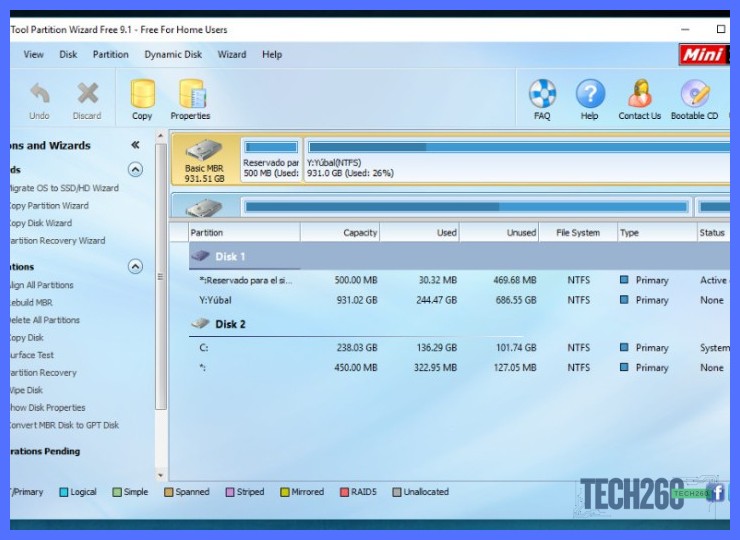This screenshot has height=540, width=740.
Task: Select the Basic MBR 931.51 GB disk icon
Action: (204, 150)
